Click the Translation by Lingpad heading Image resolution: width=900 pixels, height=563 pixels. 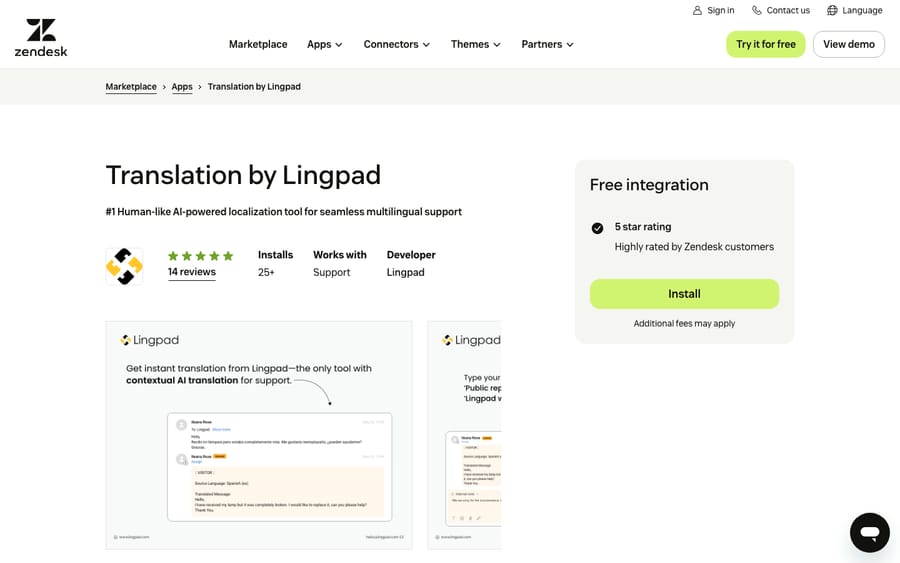243,175
